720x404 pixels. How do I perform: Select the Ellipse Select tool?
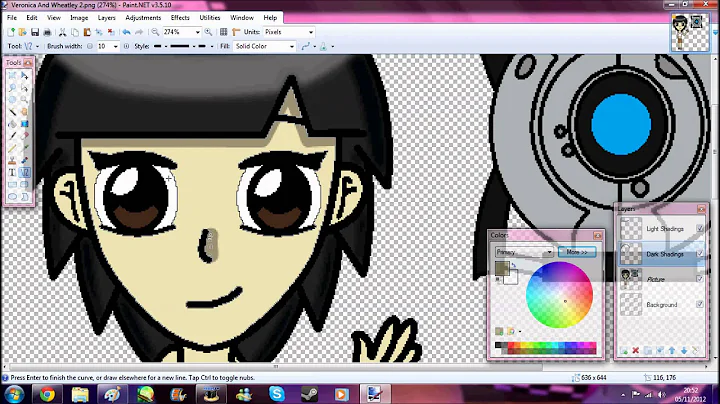pyautogui.click(x=12, y=99)
